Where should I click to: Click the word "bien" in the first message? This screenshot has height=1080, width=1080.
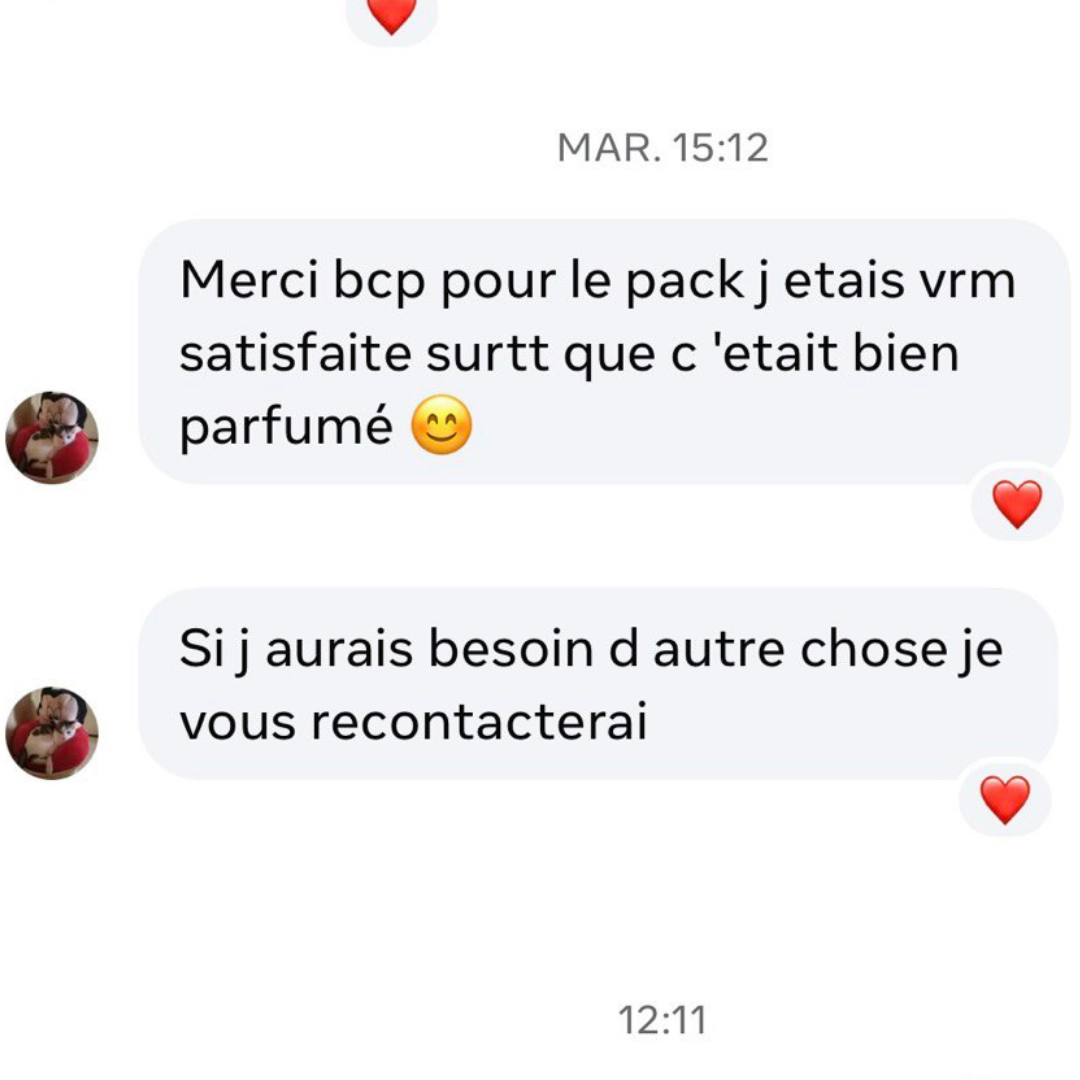[906, 353]
